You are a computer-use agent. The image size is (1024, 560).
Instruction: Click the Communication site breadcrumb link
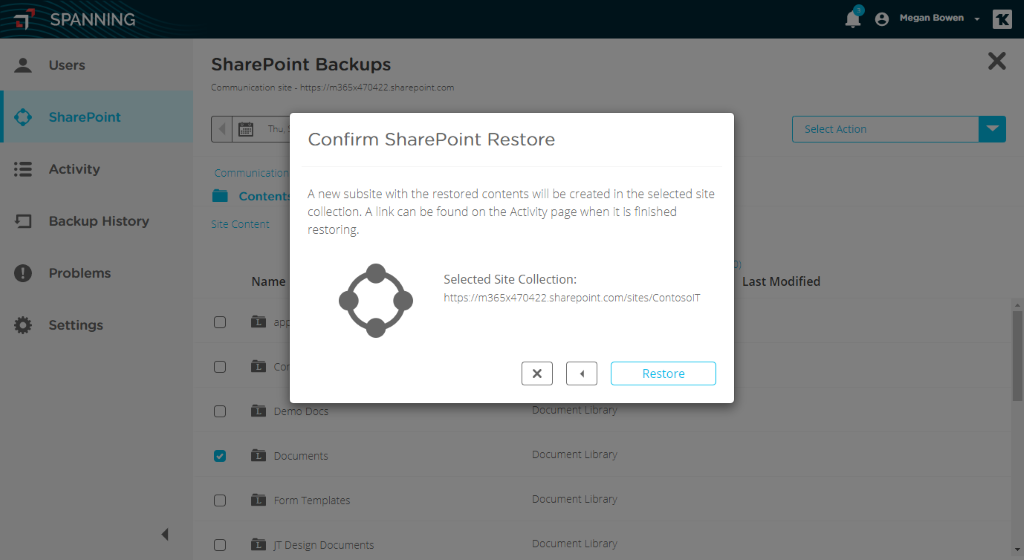(251, 173)
